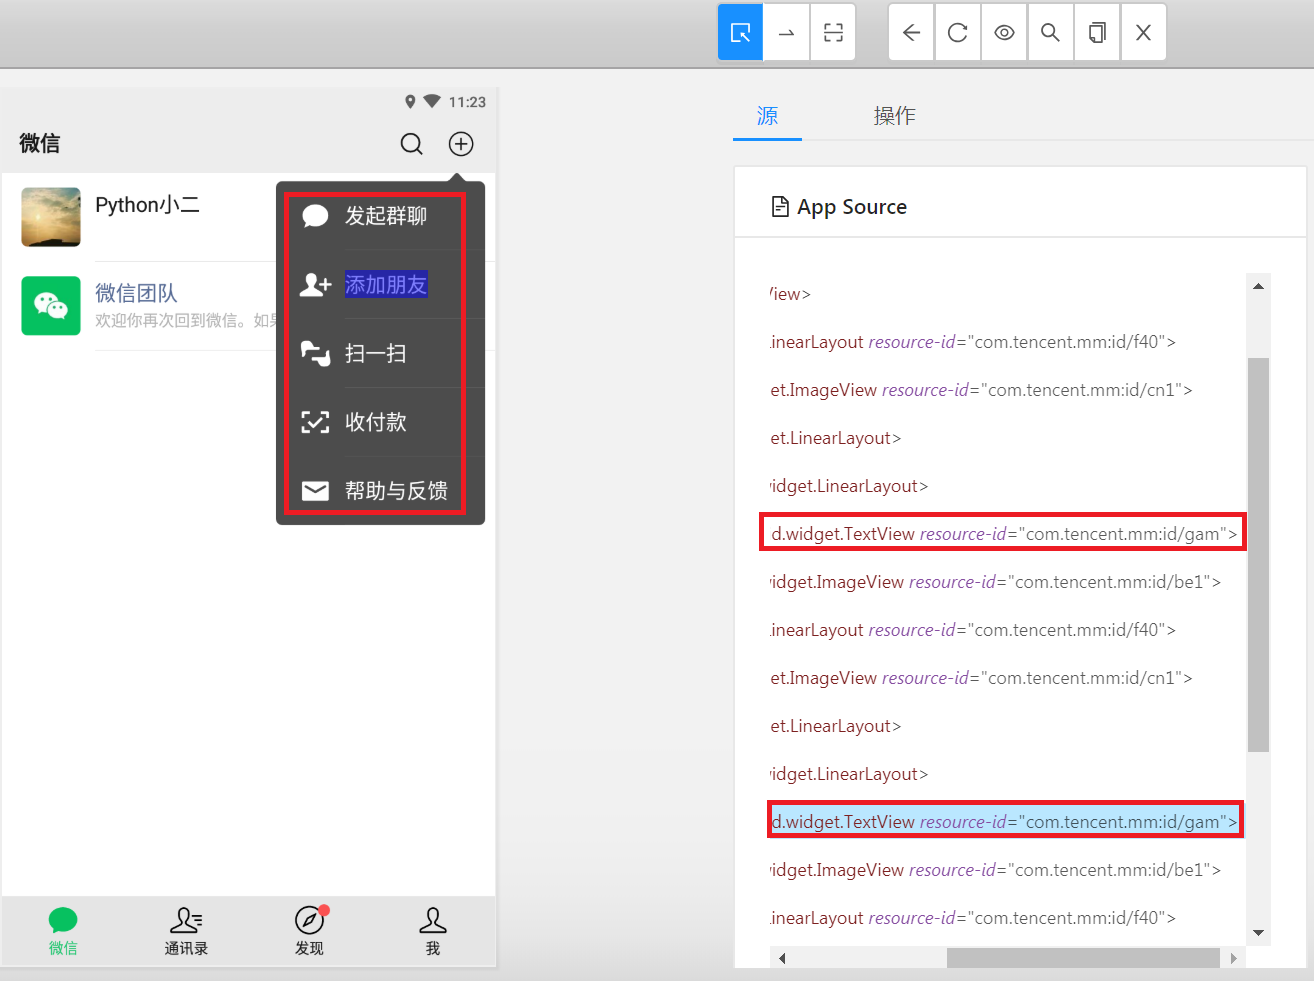Click the 11:23 clock in status bar
This screenshot has width=1314, height=981.
click(x=467, y=102)
